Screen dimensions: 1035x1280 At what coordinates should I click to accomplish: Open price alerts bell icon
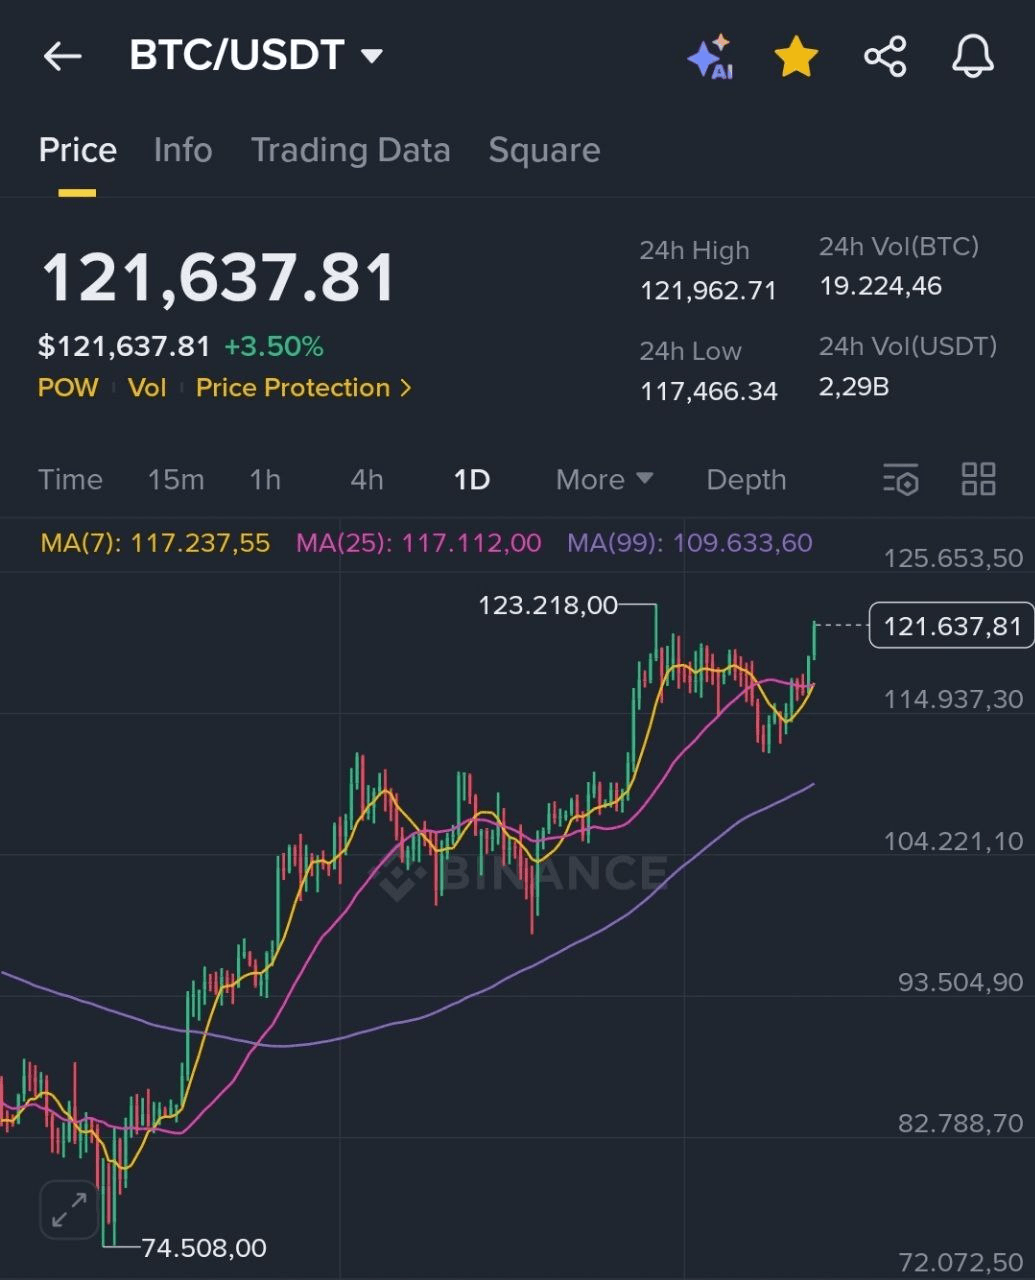pyautogui.click(x=973, y=56)
